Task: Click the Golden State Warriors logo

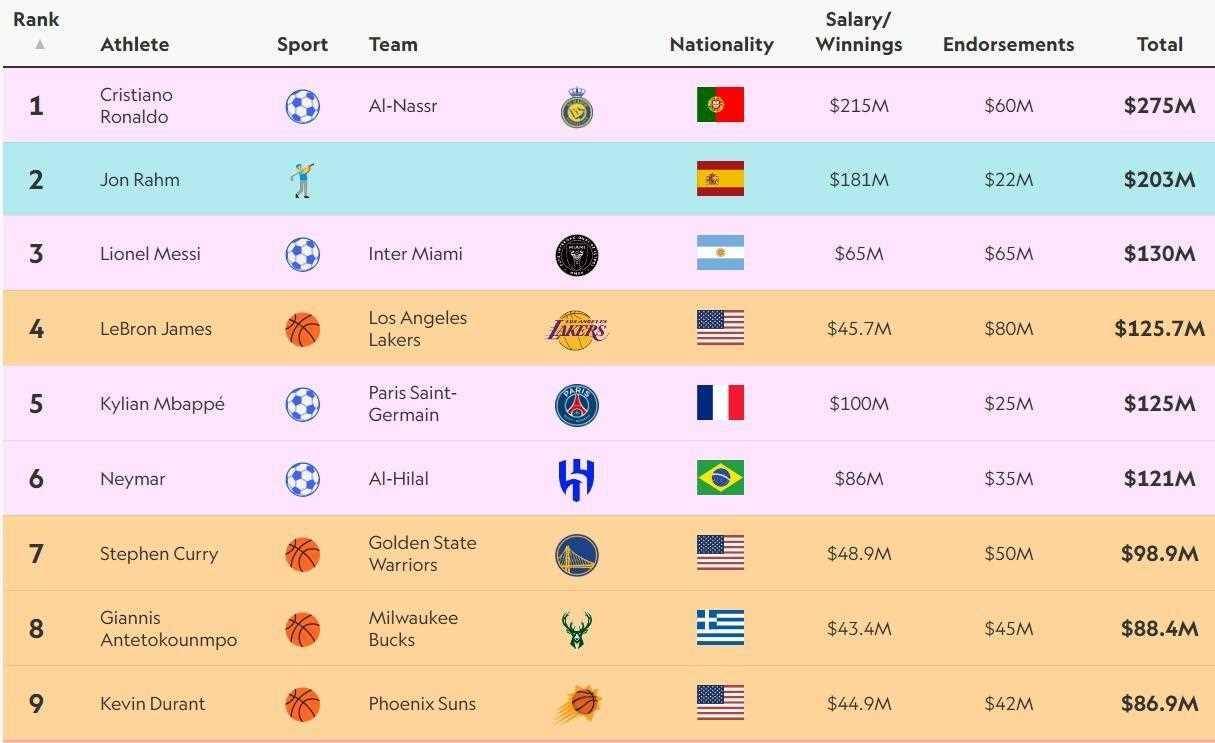Action: [x=577, y=554]
